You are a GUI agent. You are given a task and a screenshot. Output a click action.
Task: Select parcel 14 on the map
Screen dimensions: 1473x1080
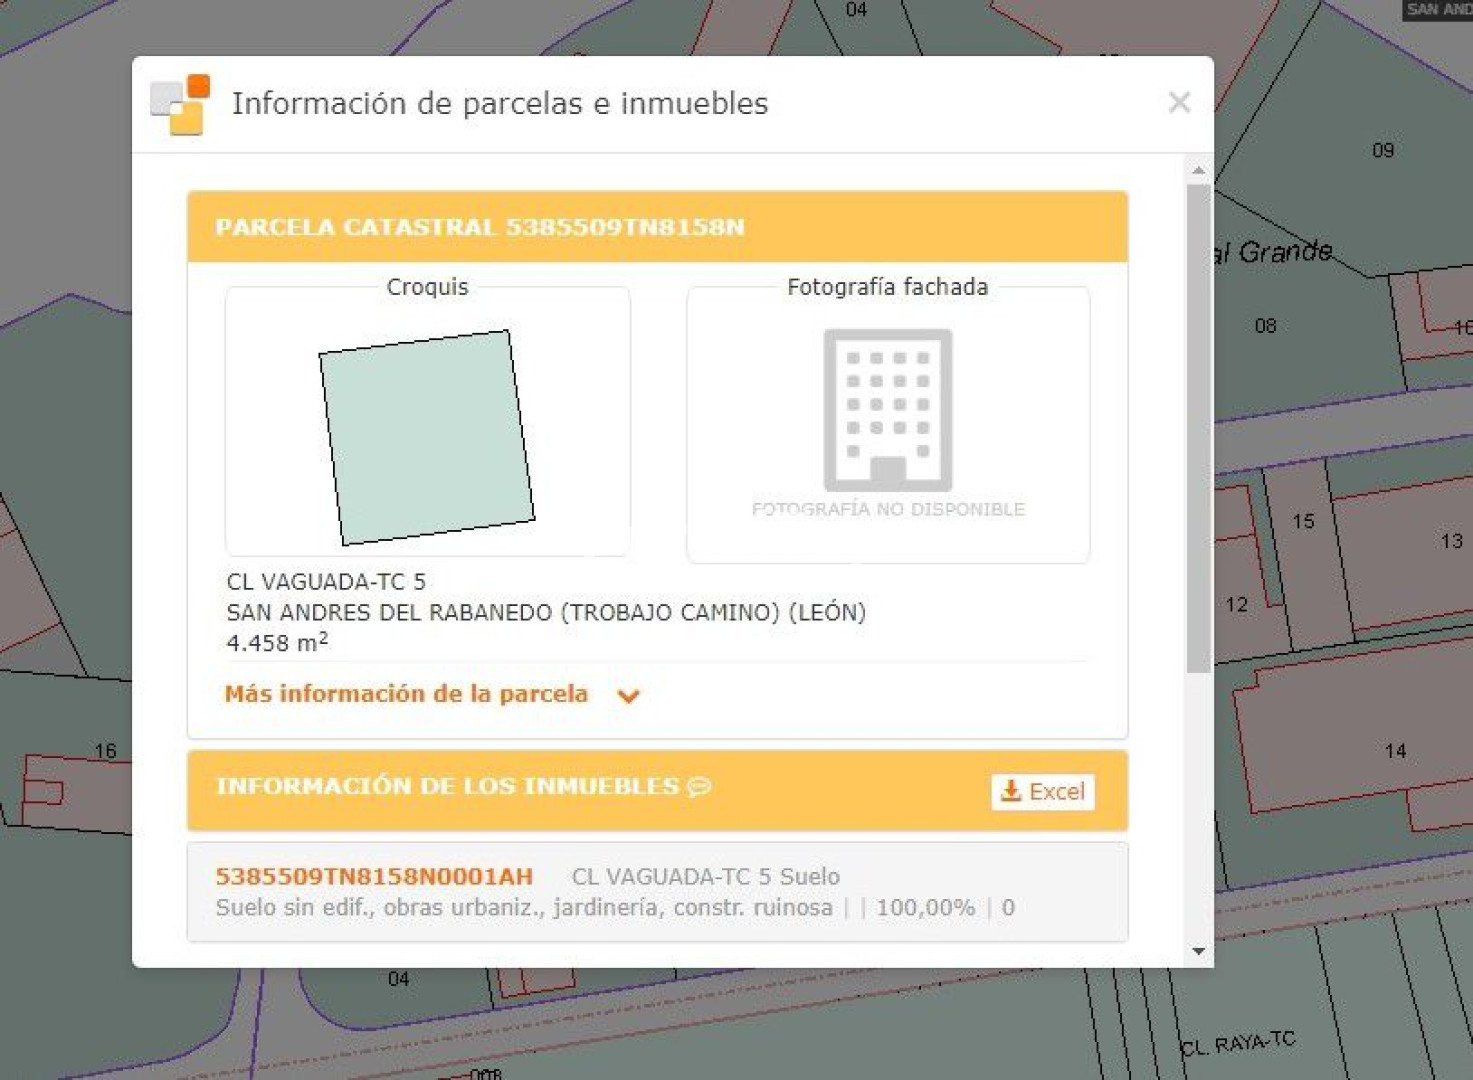1395,751
